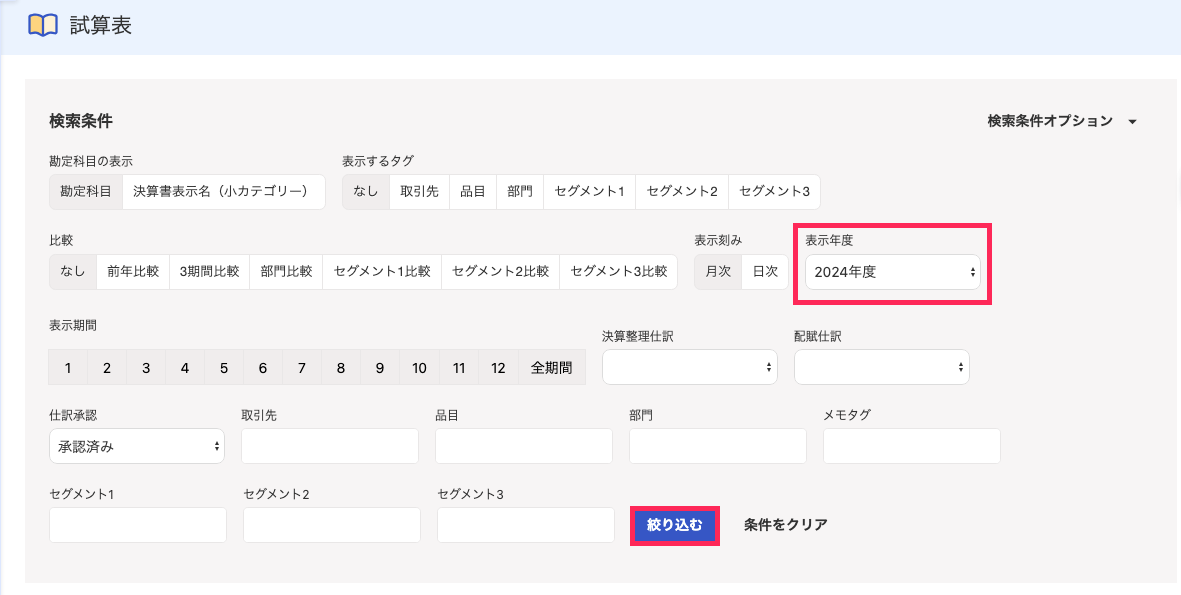The image size is (1181, 595).
Task: Click the 検索条件オプション label
Action: point(1050,121)
